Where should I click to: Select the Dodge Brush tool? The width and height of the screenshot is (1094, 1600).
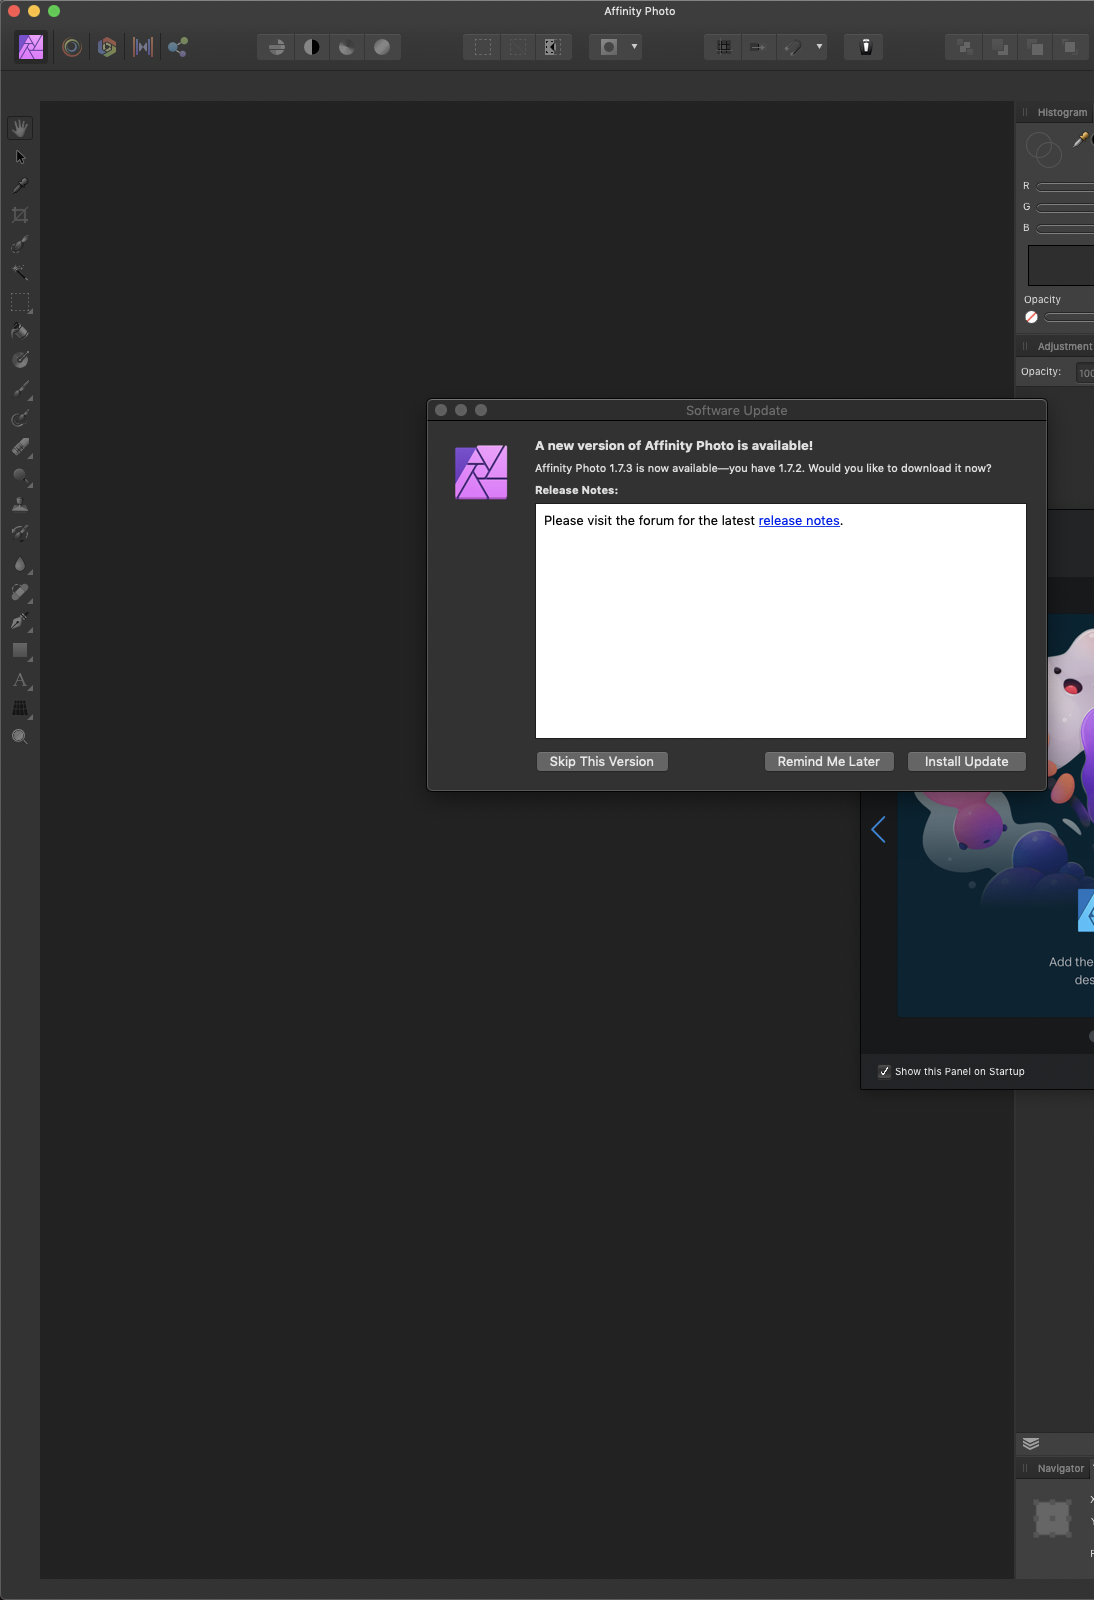(x=20, y=476)
